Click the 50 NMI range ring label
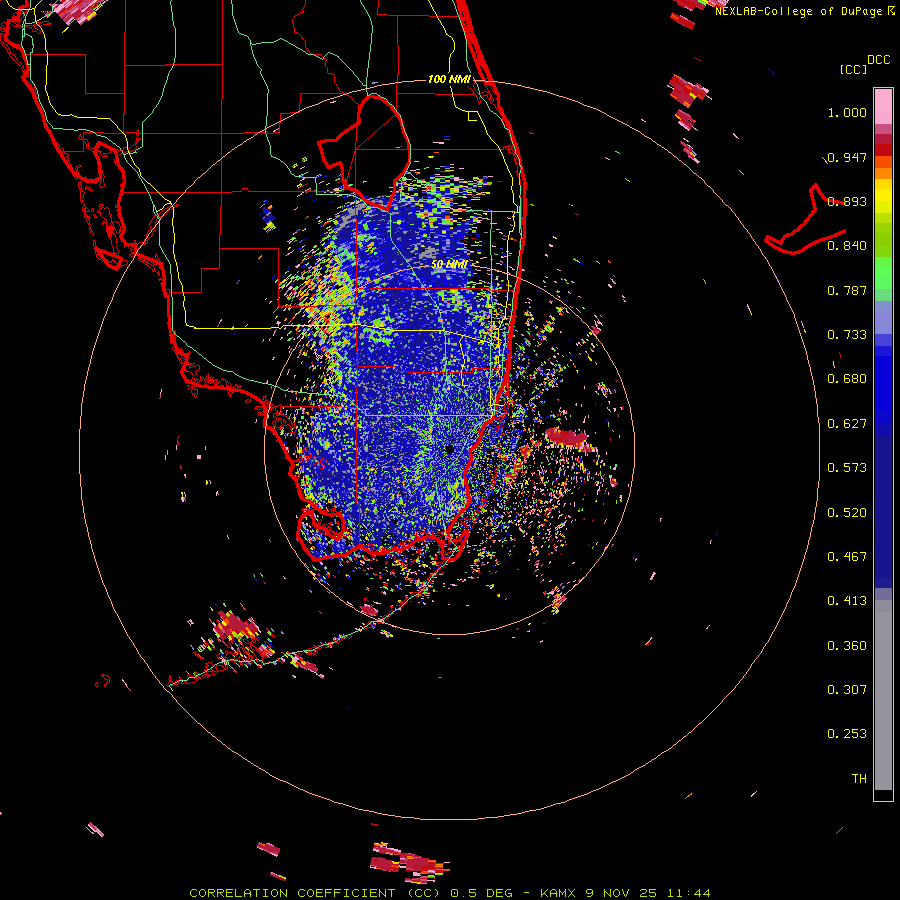Screen dimensions: 900x900 pyautogui.click(x=449, y=265)
